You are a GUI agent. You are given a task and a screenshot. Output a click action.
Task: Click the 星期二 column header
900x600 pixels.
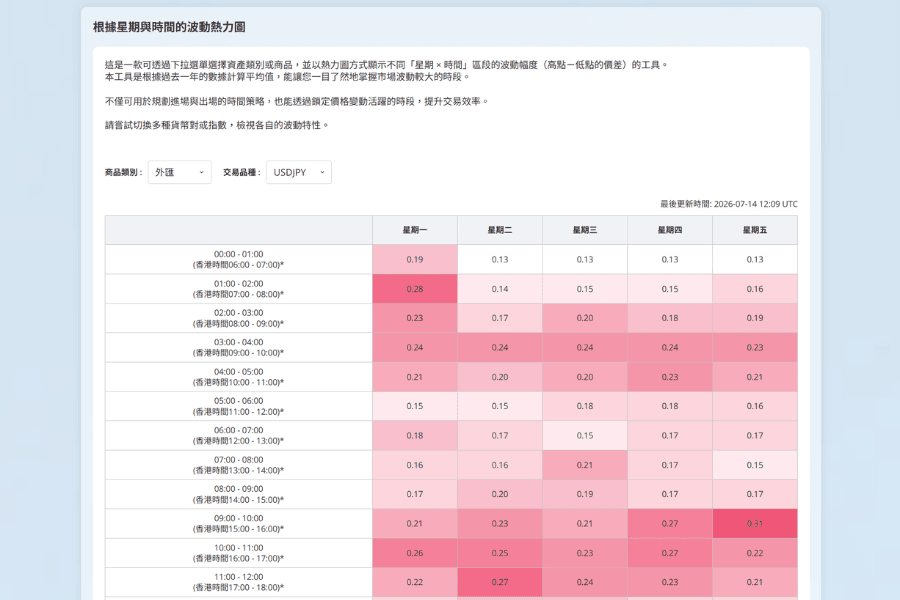(500, 230)
